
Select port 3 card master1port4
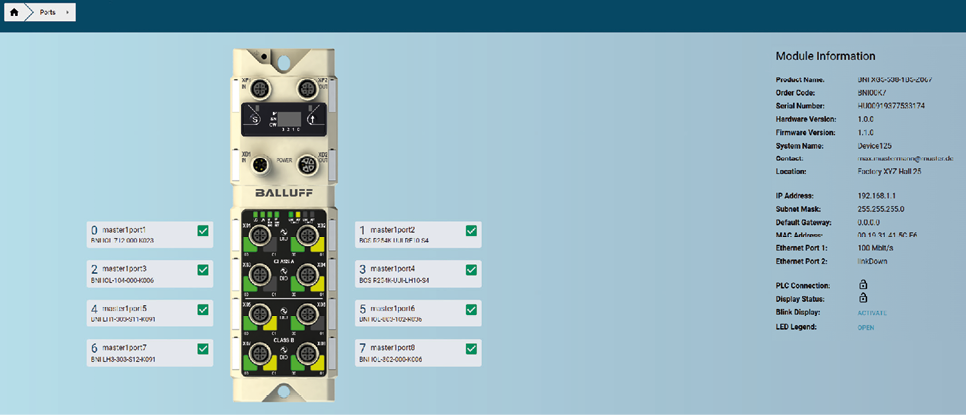[410, 273]
